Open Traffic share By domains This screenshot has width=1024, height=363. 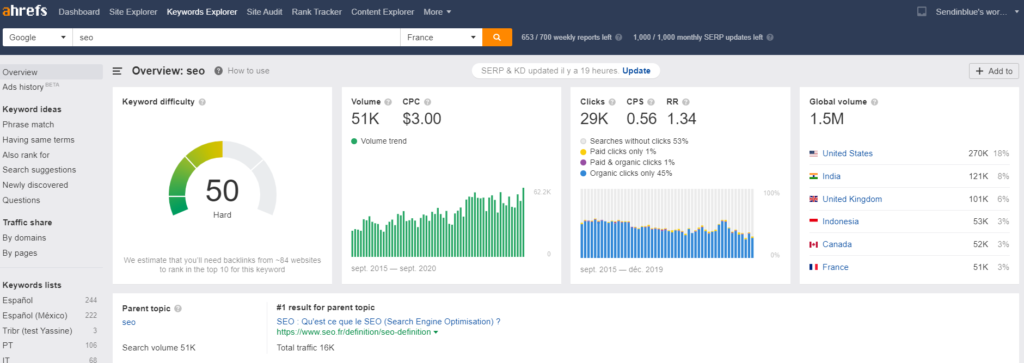click(24, 238)
